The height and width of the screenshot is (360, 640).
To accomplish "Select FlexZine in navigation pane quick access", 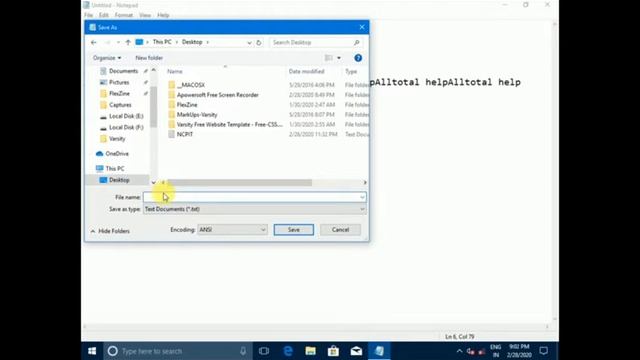I will point(119,93).
